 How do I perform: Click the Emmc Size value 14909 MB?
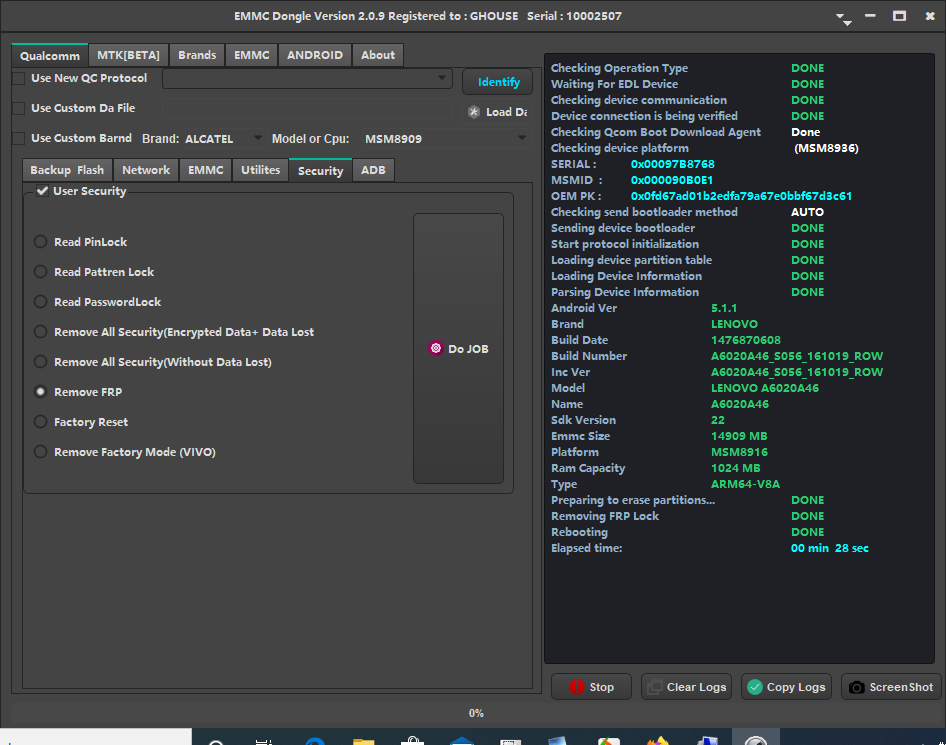point(739,436)
